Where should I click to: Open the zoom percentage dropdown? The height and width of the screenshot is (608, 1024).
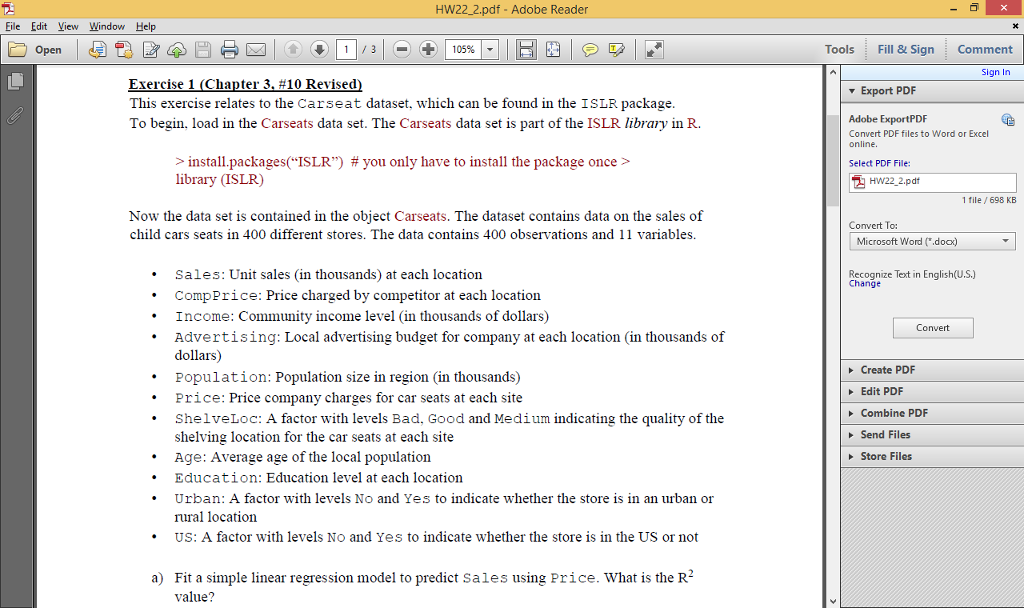pyautogui.click(x=490, y=49)
